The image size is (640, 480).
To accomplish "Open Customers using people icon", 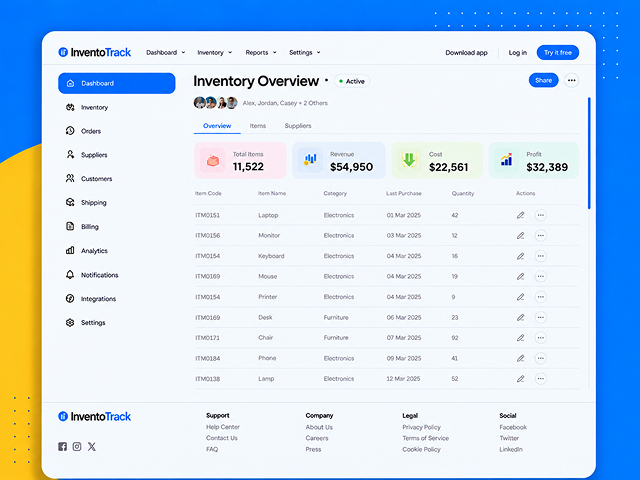I will [70, 178].
